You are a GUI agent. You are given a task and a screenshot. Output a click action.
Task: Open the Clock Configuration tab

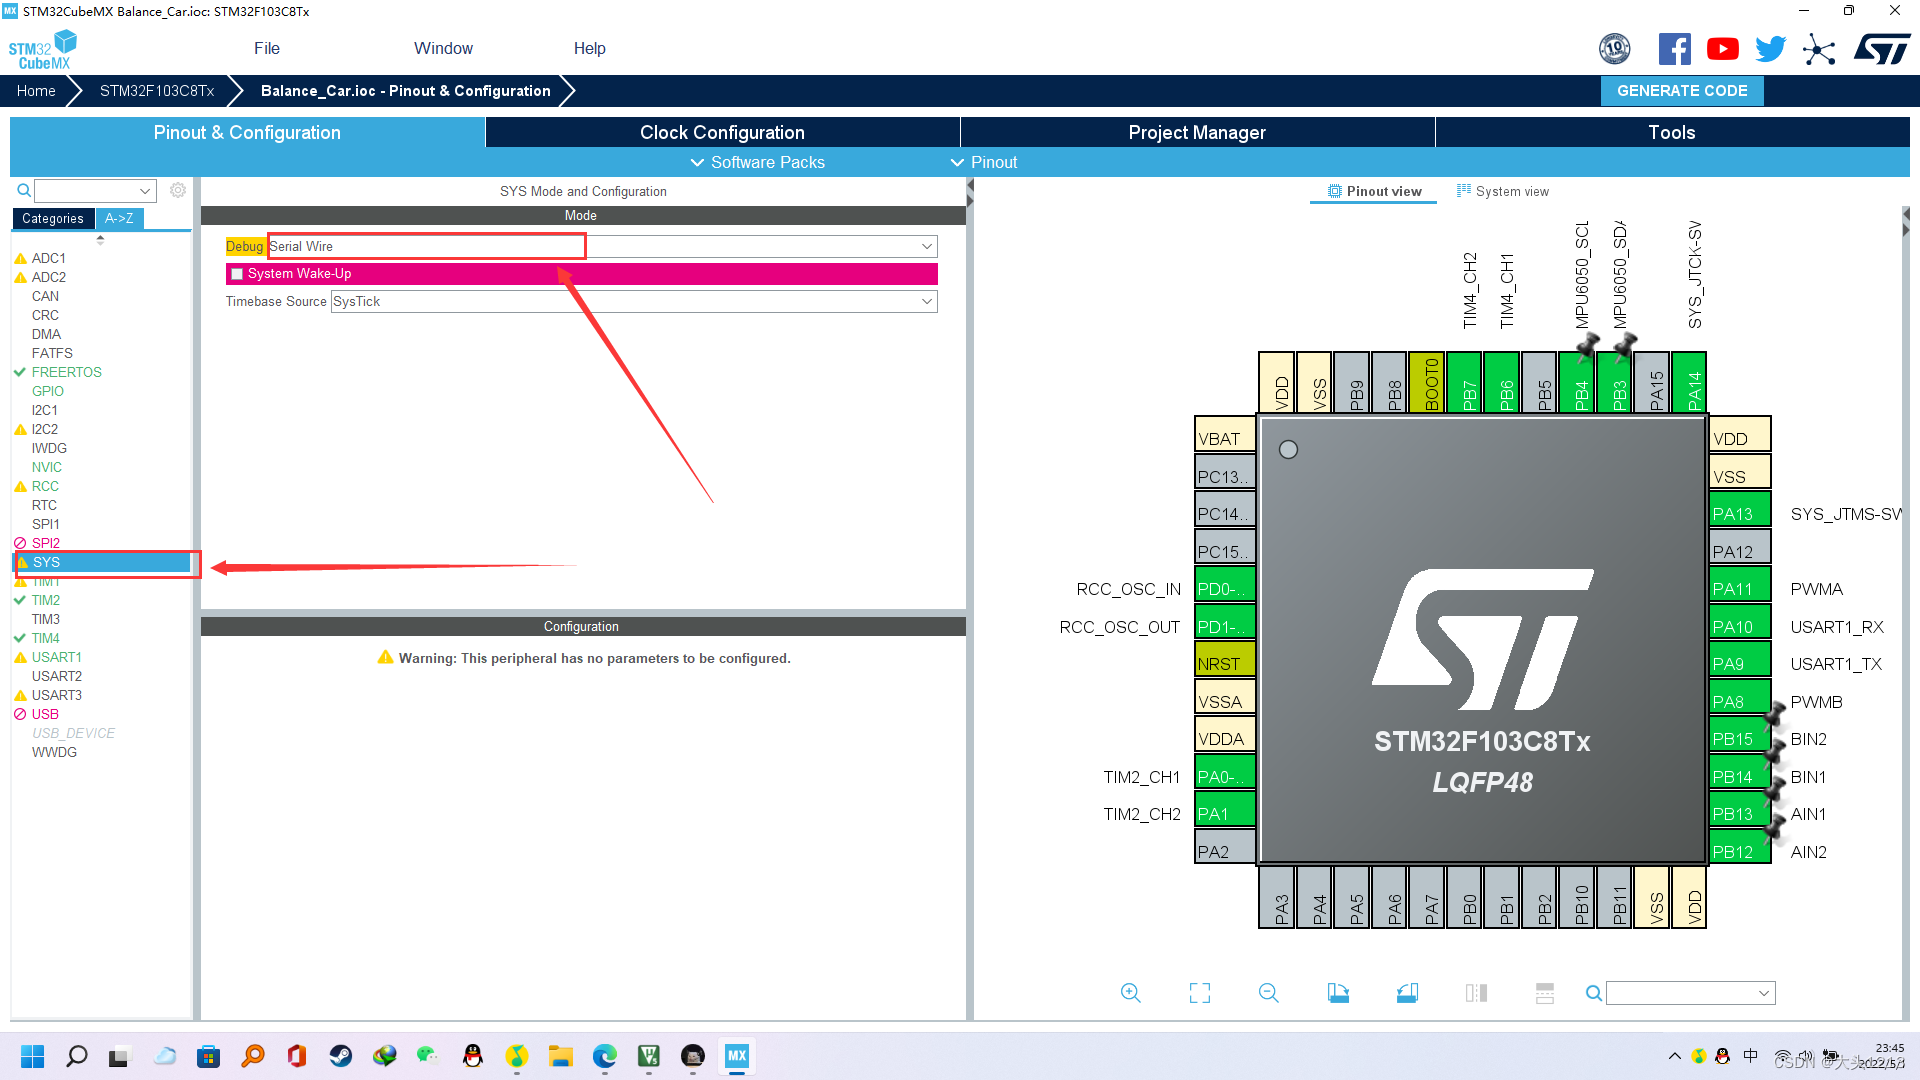click(722, 132)
